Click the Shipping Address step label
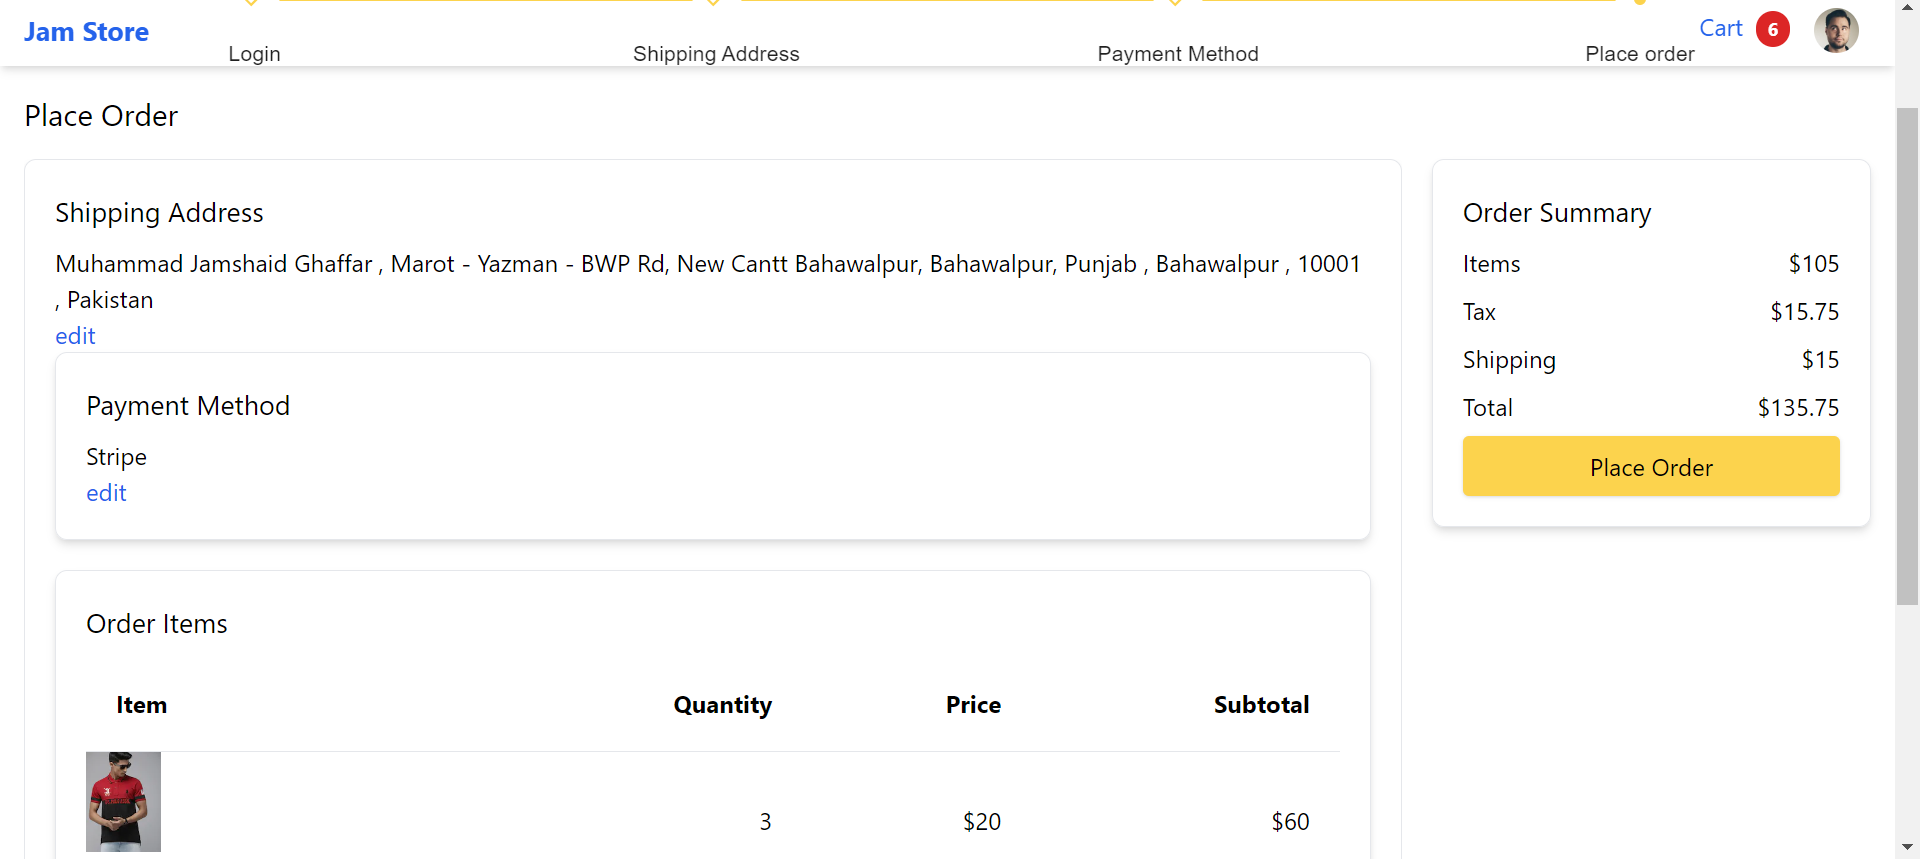Image resolution: width=1920 pixels, height=859 pixels. click(716, 54)
